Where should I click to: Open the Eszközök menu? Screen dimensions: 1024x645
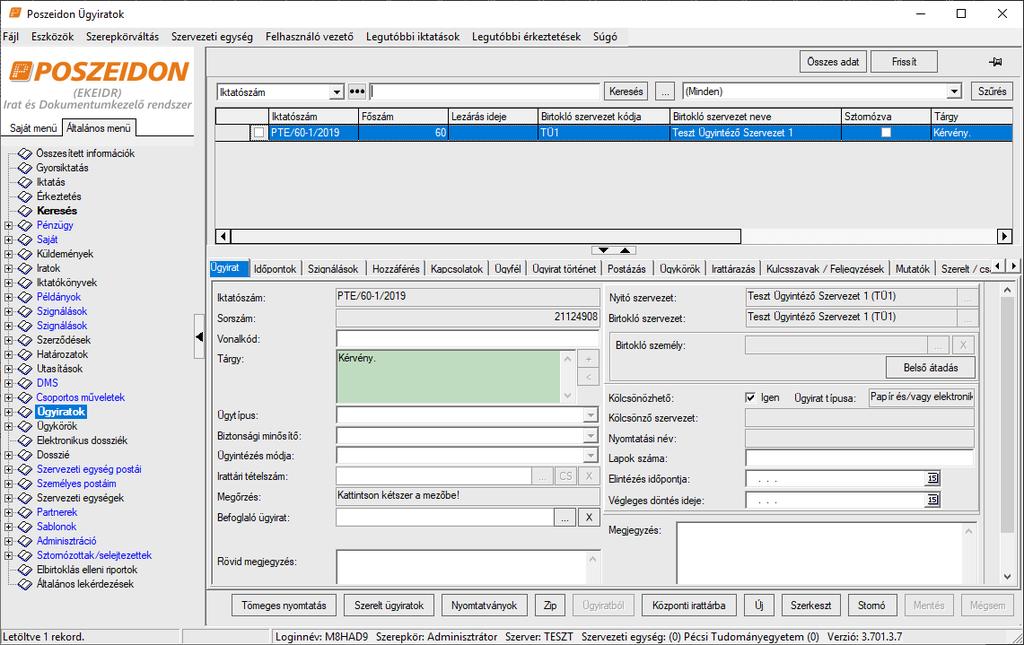[x=52, y=37]
